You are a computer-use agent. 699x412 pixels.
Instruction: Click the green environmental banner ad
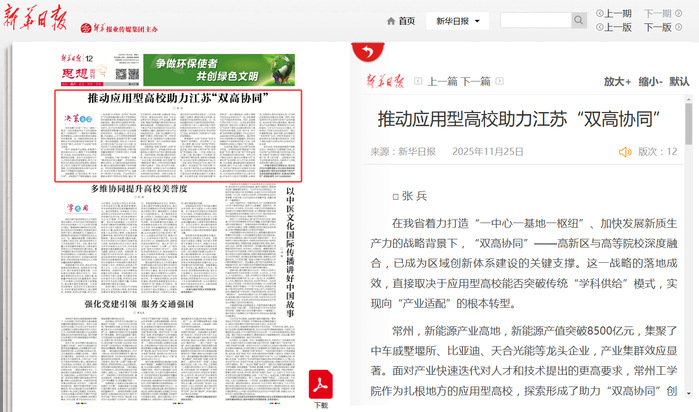pos(218,68)
